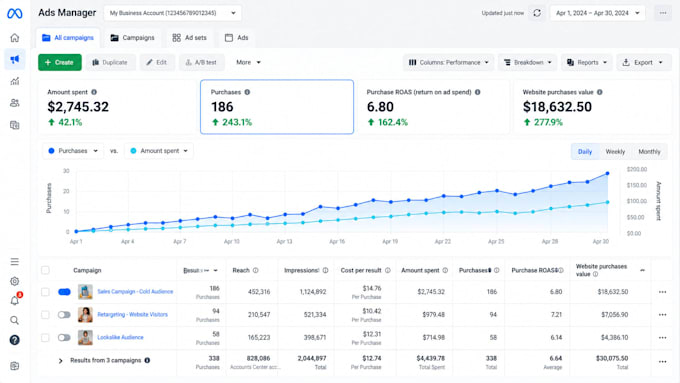Open the billing documents sidebar icon
680x383 pixels.
[x=14, y=125]
